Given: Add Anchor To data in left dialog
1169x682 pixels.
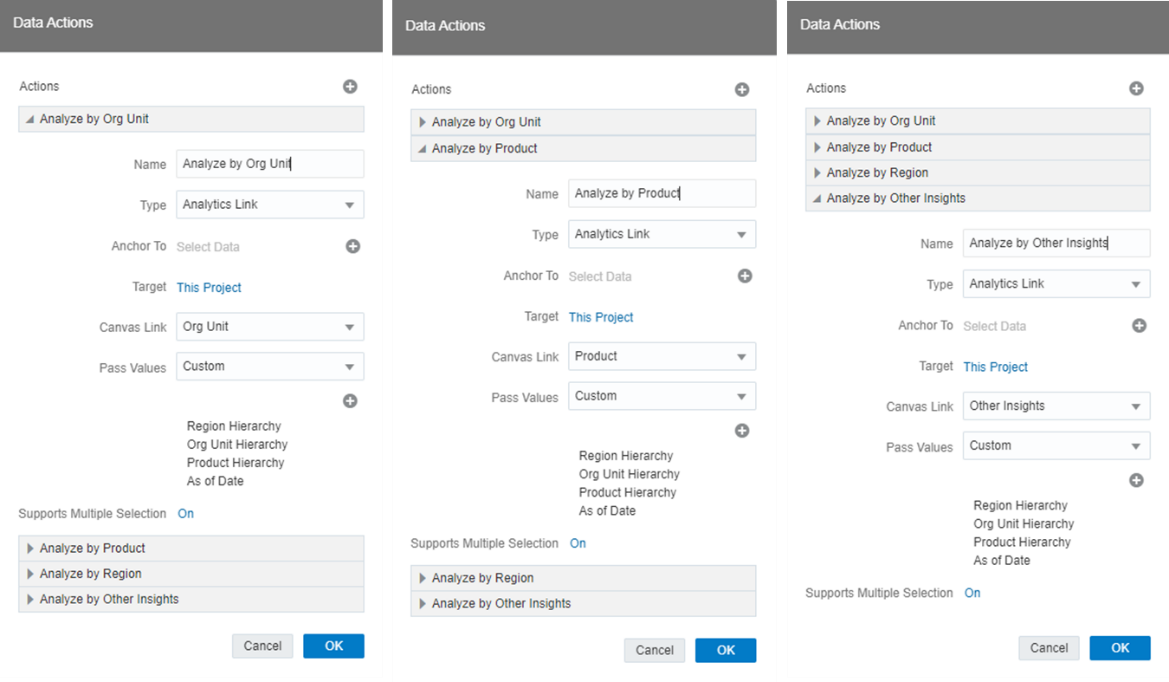Looking at the screenshot, I should tap(353, 246).
